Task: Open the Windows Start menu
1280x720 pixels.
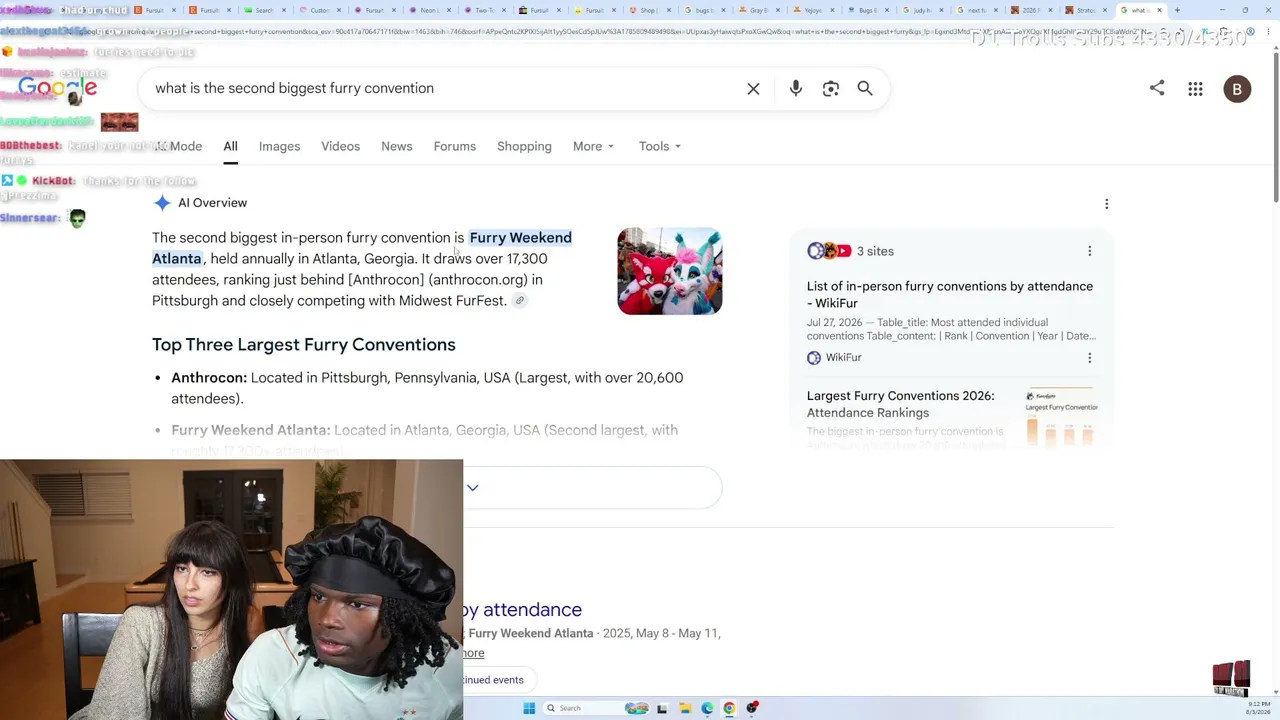Action: [529, 708]
